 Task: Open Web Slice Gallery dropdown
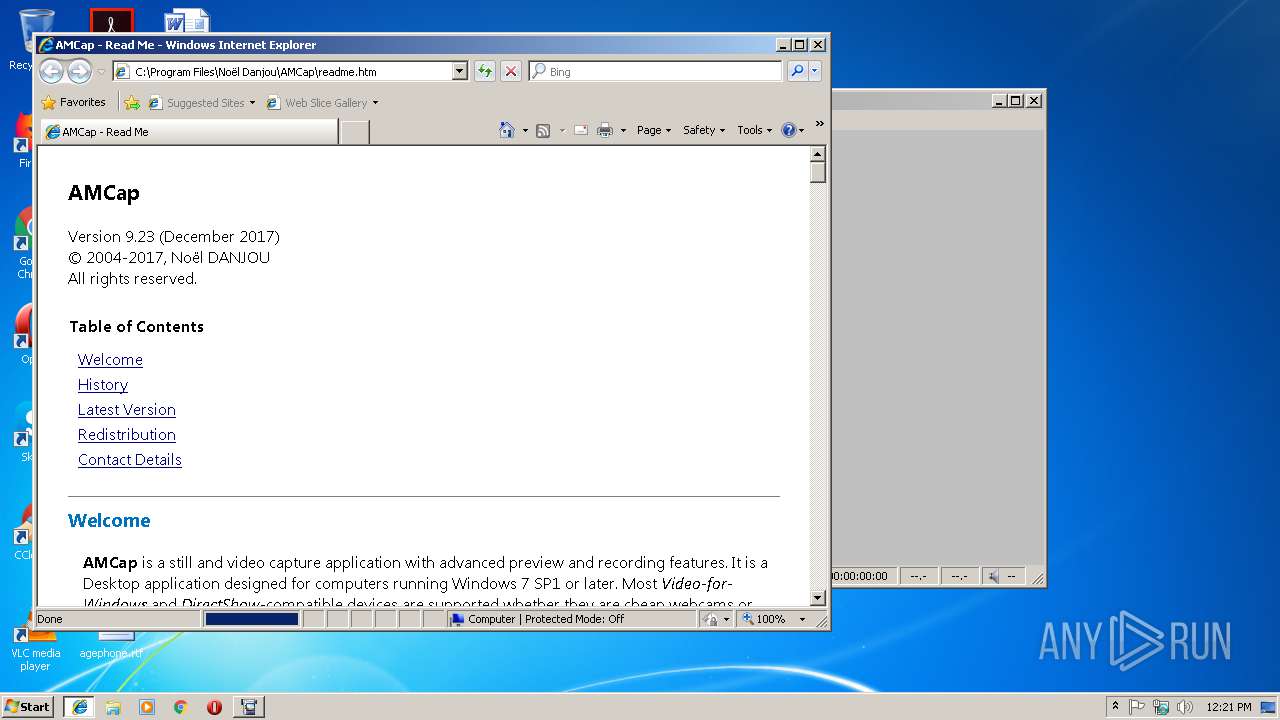pos(375,102)
